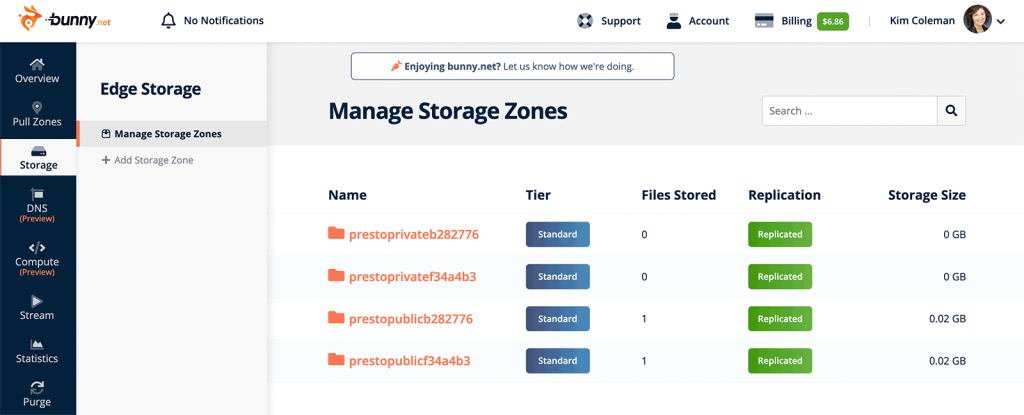Click Replicated badge for prestopublicb282776

tap(780, 319)
